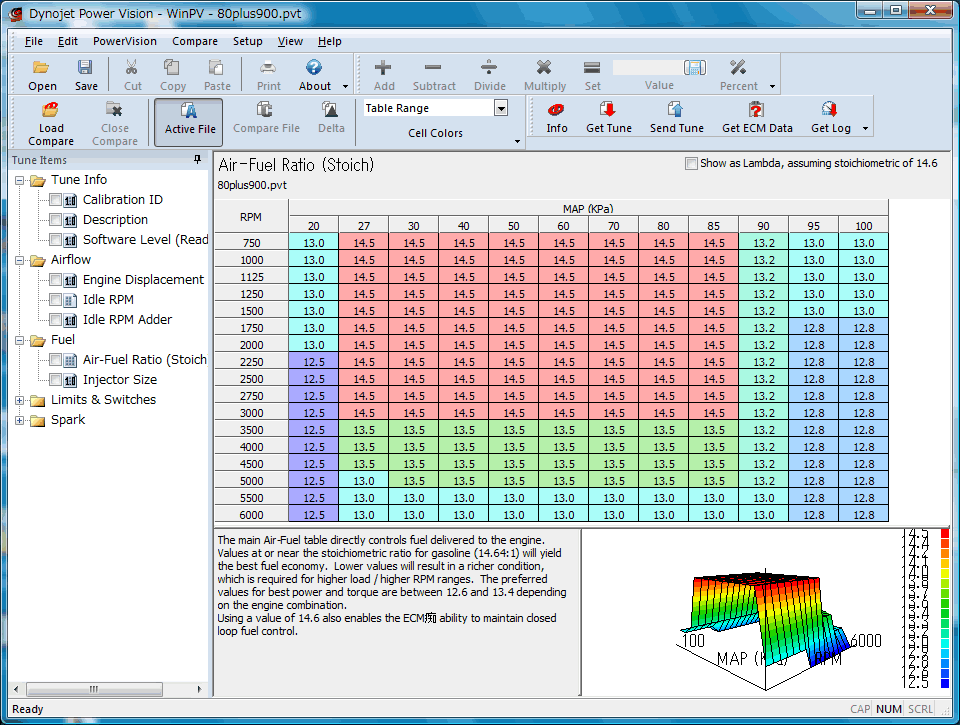Click the Divide math icon
Image resolution: width=960 pixels, height=725 pixels.
point(489,67)
